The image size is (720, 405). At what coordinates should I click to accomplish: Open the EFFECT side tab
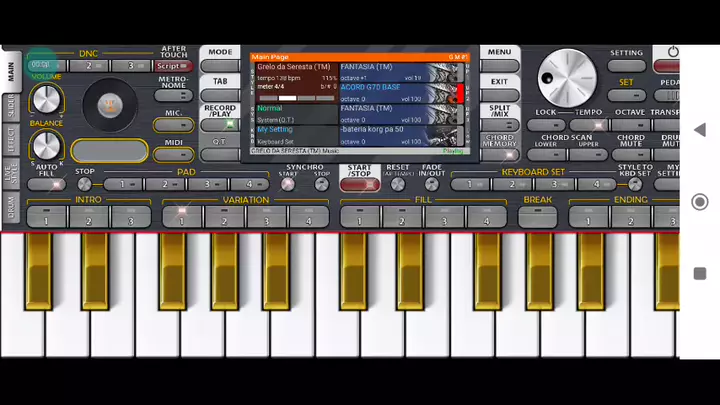coord(11,137)
